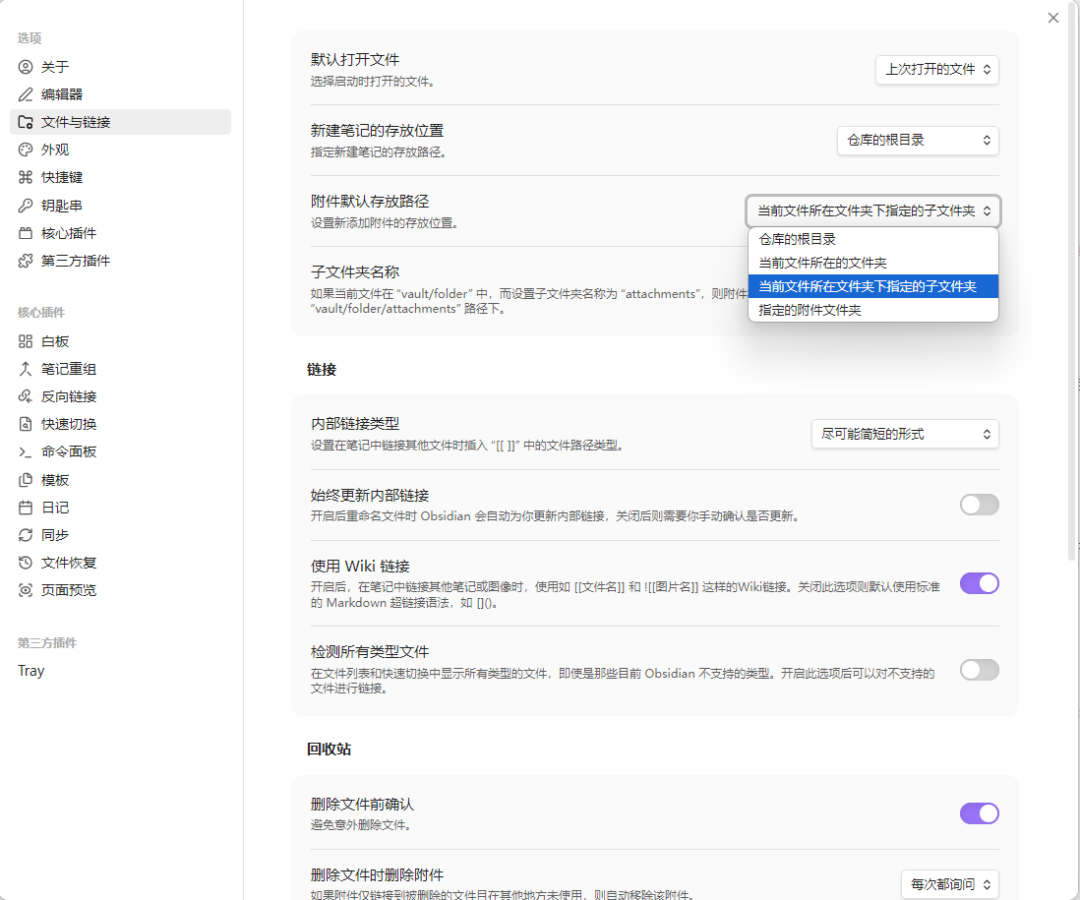The height and width of the screenshot is (900, 1080).
Task: Click the 外观 palette icon
Action: pyautogui.click(x=26, y=150)
